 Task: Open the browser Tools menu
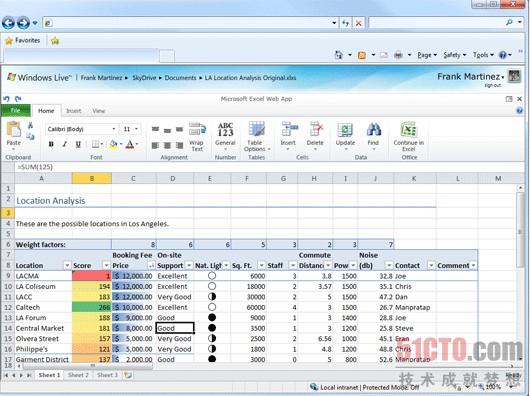click(483, 55)
